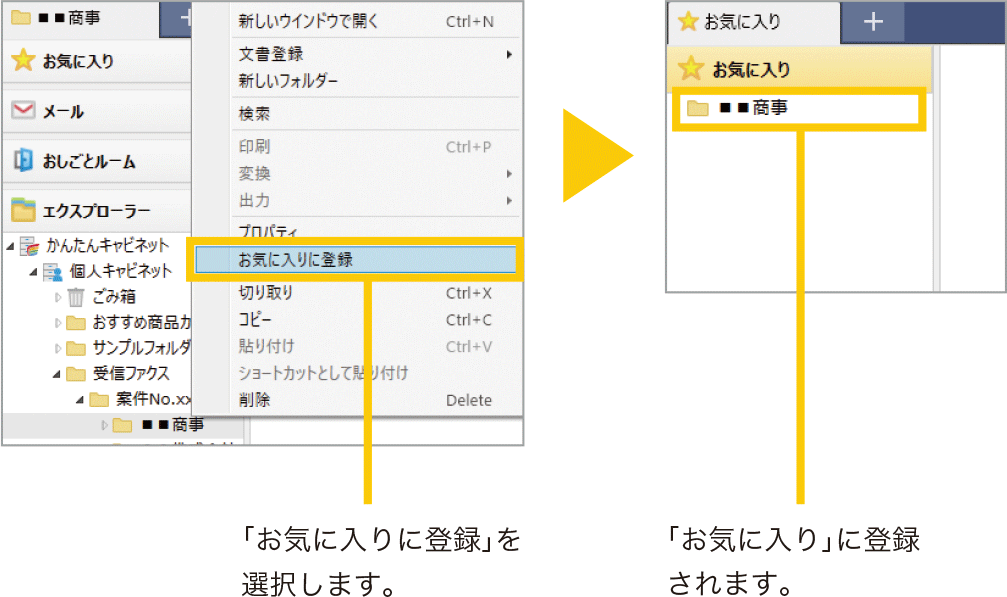Click the star icon on the お気に入り tab
The height and width of the screenshot is (597, 1007).
[688, 22]
